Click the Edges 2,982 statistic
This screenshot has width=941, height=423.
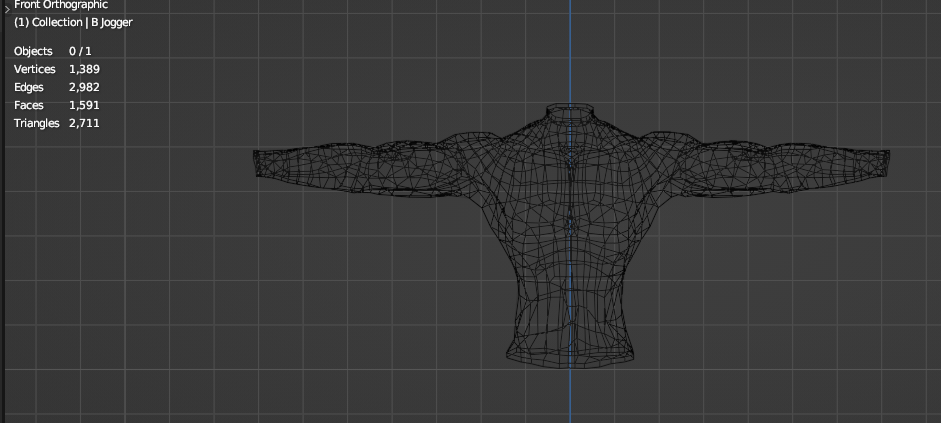click(x=57, y=87)
